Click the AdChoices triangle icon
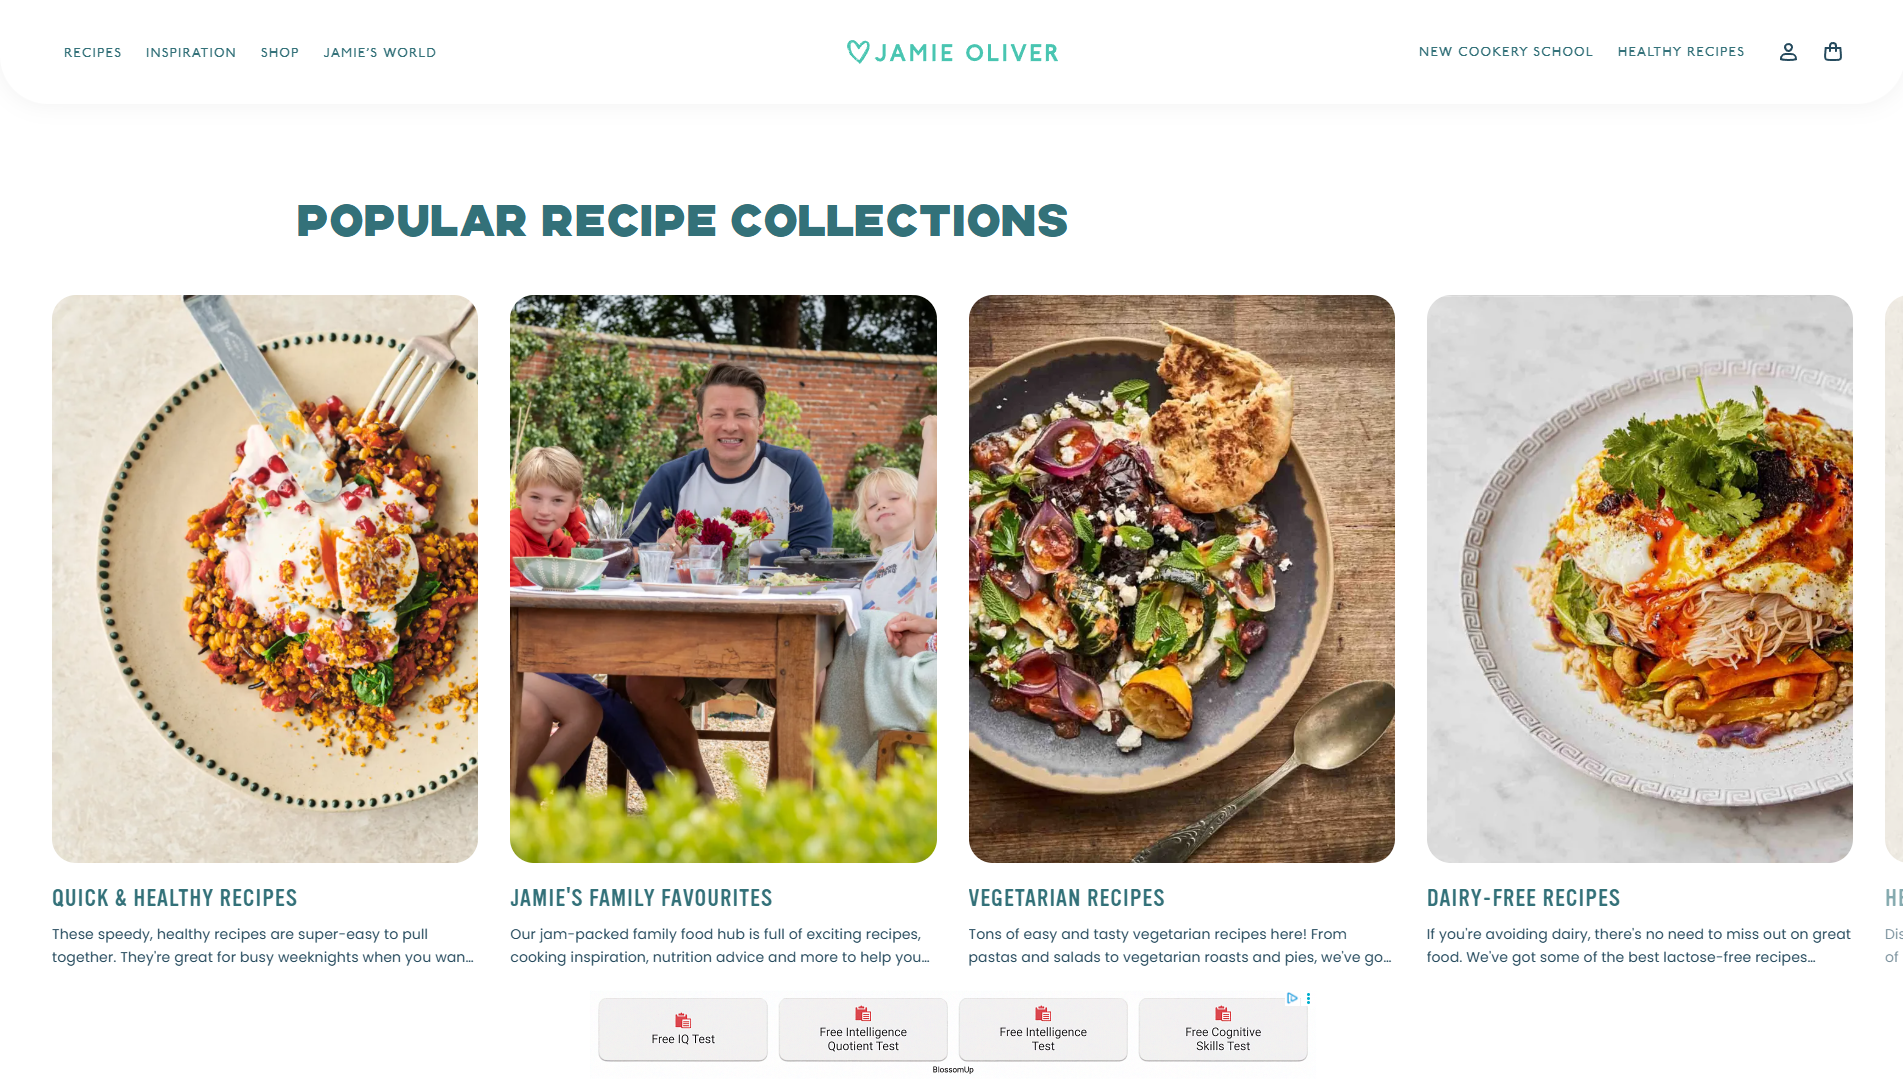The height and width of the screenshot is (1079, 1903). tap(1292, 998)
